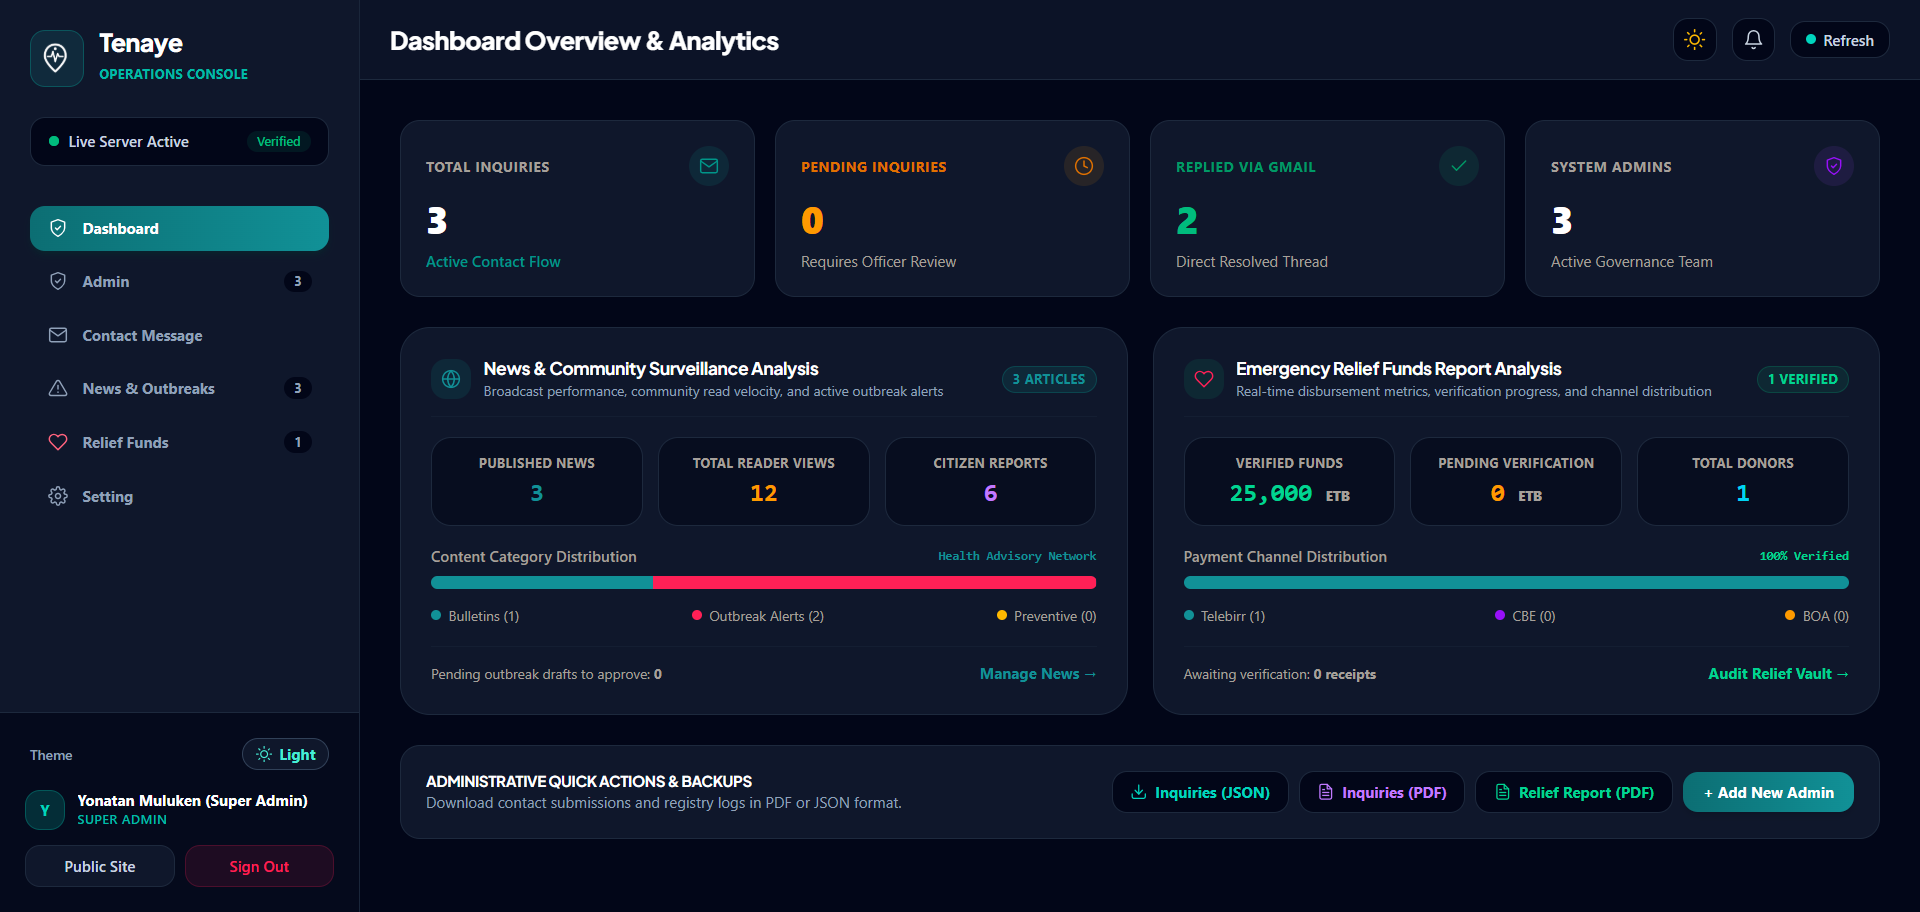Viewport: 1920px width, 912px height.
Task: Download Inquiries (PDF)
Action: tap(1382, 792)
